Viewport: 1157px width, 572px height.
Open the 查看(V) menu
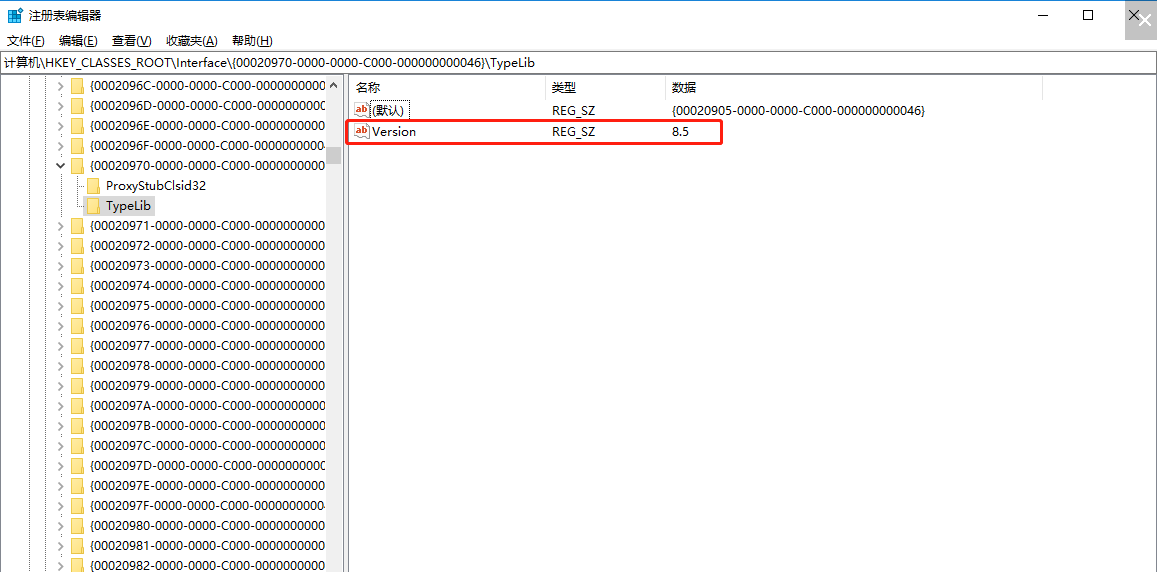click(x=131, y=41)
